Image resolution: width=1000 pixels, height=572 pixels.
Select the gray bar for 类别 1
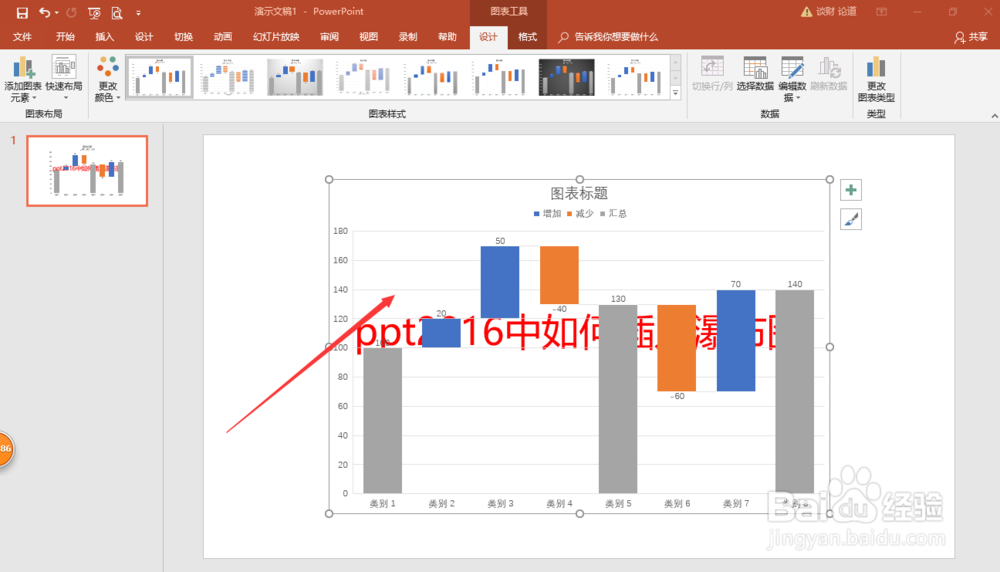tap(383, 420)
